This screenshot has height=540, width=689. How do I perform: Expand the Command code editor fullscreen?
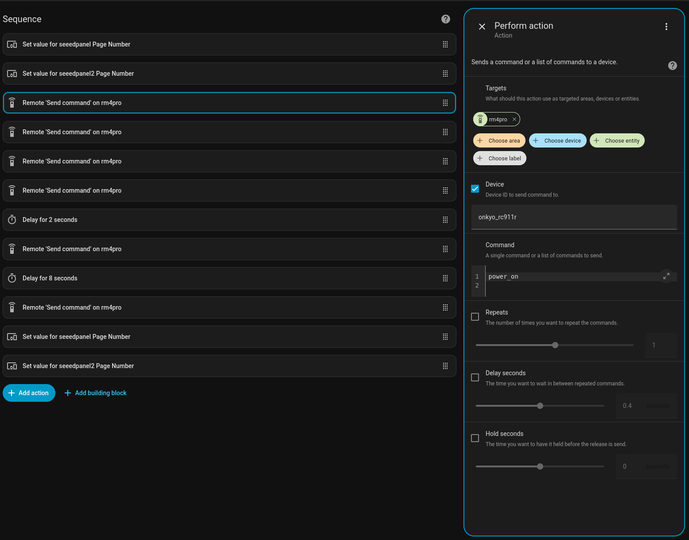[x=666, y=276]
